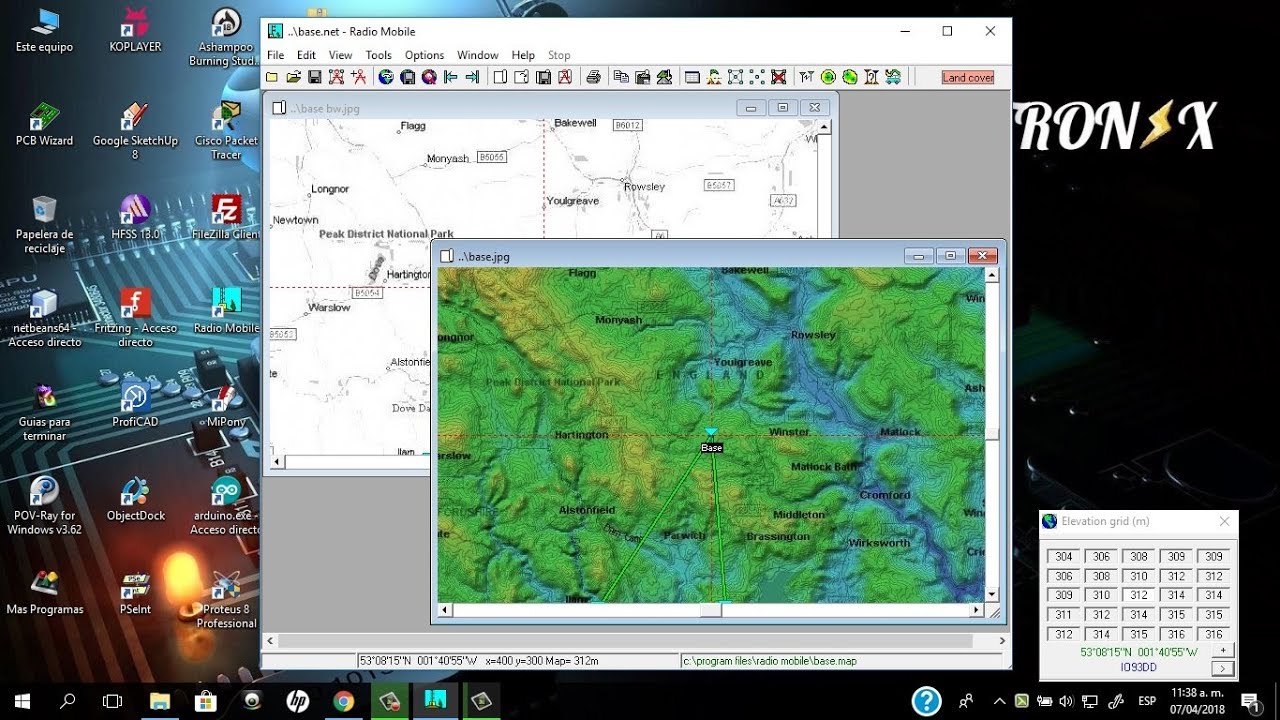The width and height of the screenshot is (1280, 720).
Task: Click the horizontal scrollbar thumb of base.jpg
Action: pos(711,610)
